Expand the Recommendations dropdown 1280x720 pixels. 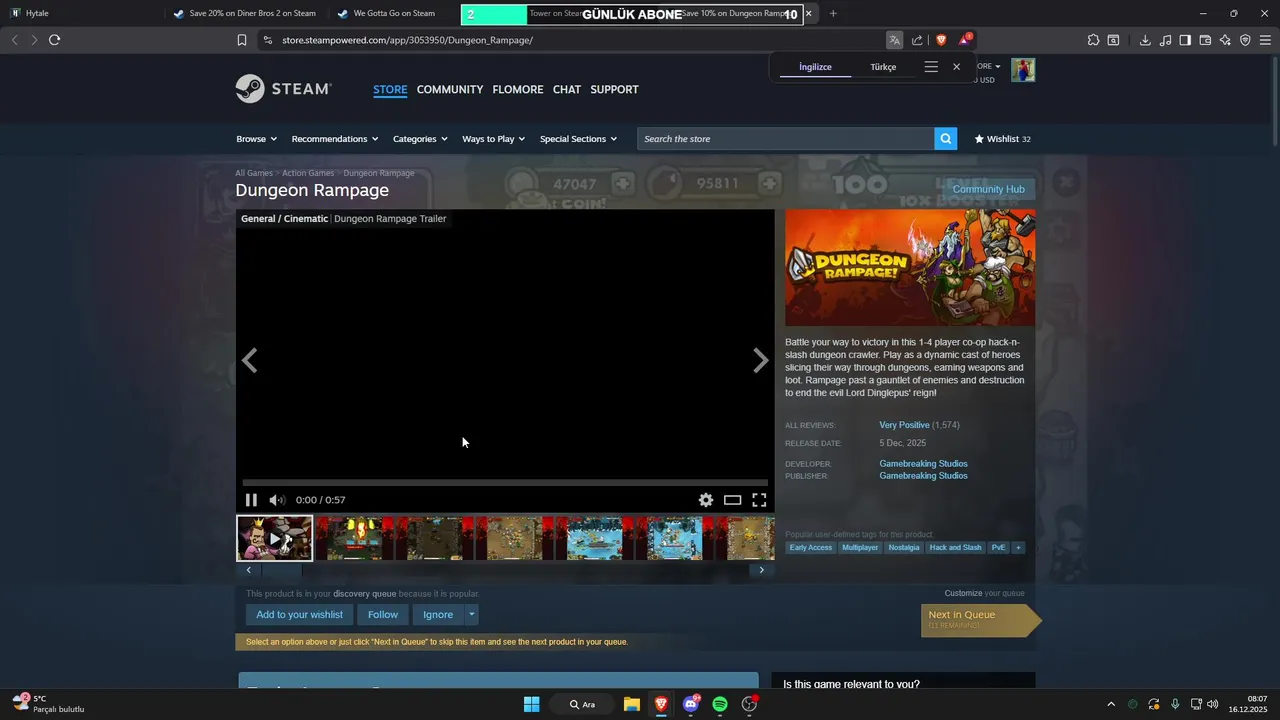(x=335, y=139)
